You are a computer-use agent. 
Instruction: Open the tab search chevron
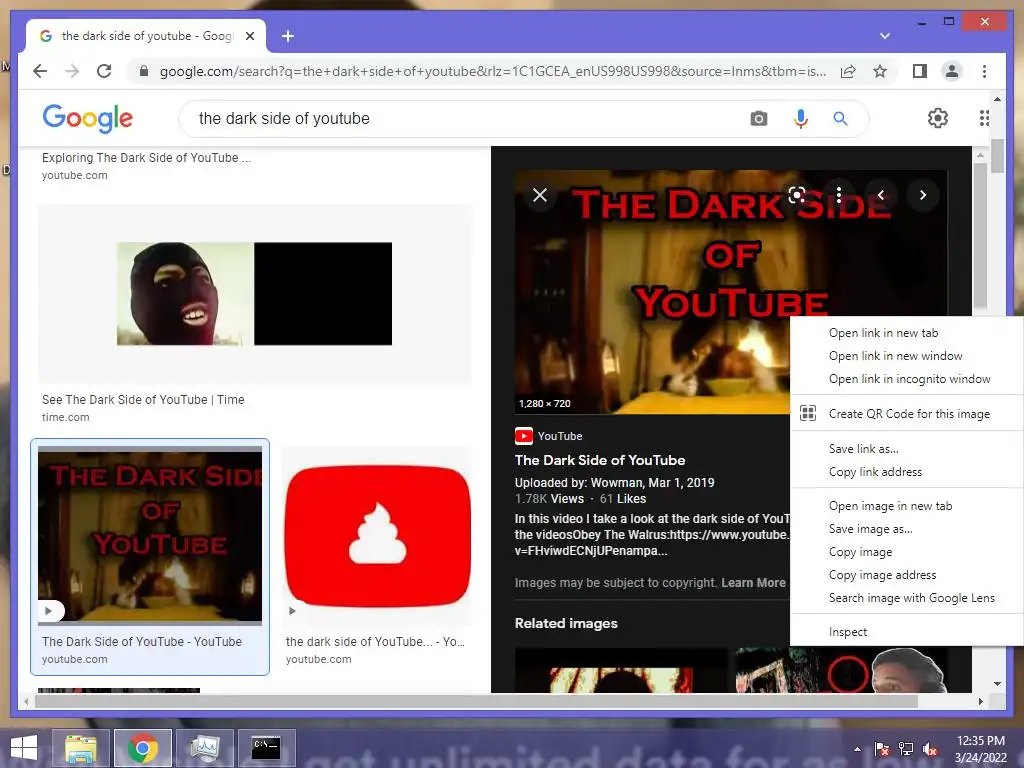tap(884, 36)
